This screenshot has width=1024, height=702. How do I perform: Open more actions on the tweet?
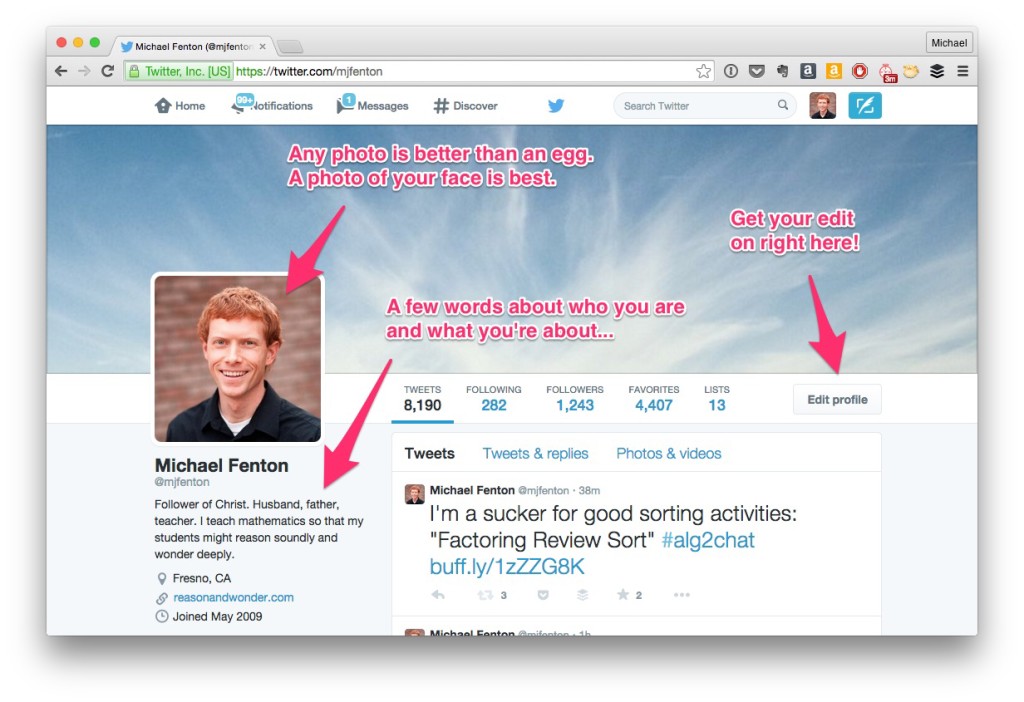point(680,595)
